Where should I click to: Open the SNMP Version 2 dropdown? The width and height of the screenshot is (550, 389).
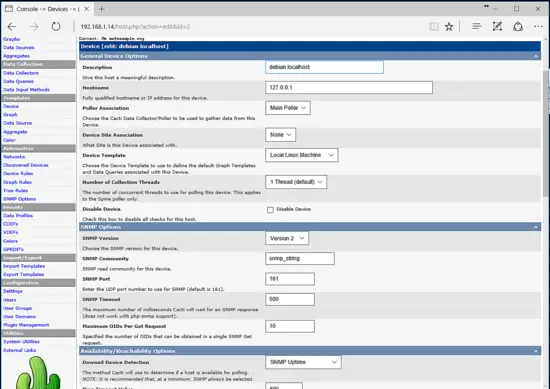tap(287, 238)
